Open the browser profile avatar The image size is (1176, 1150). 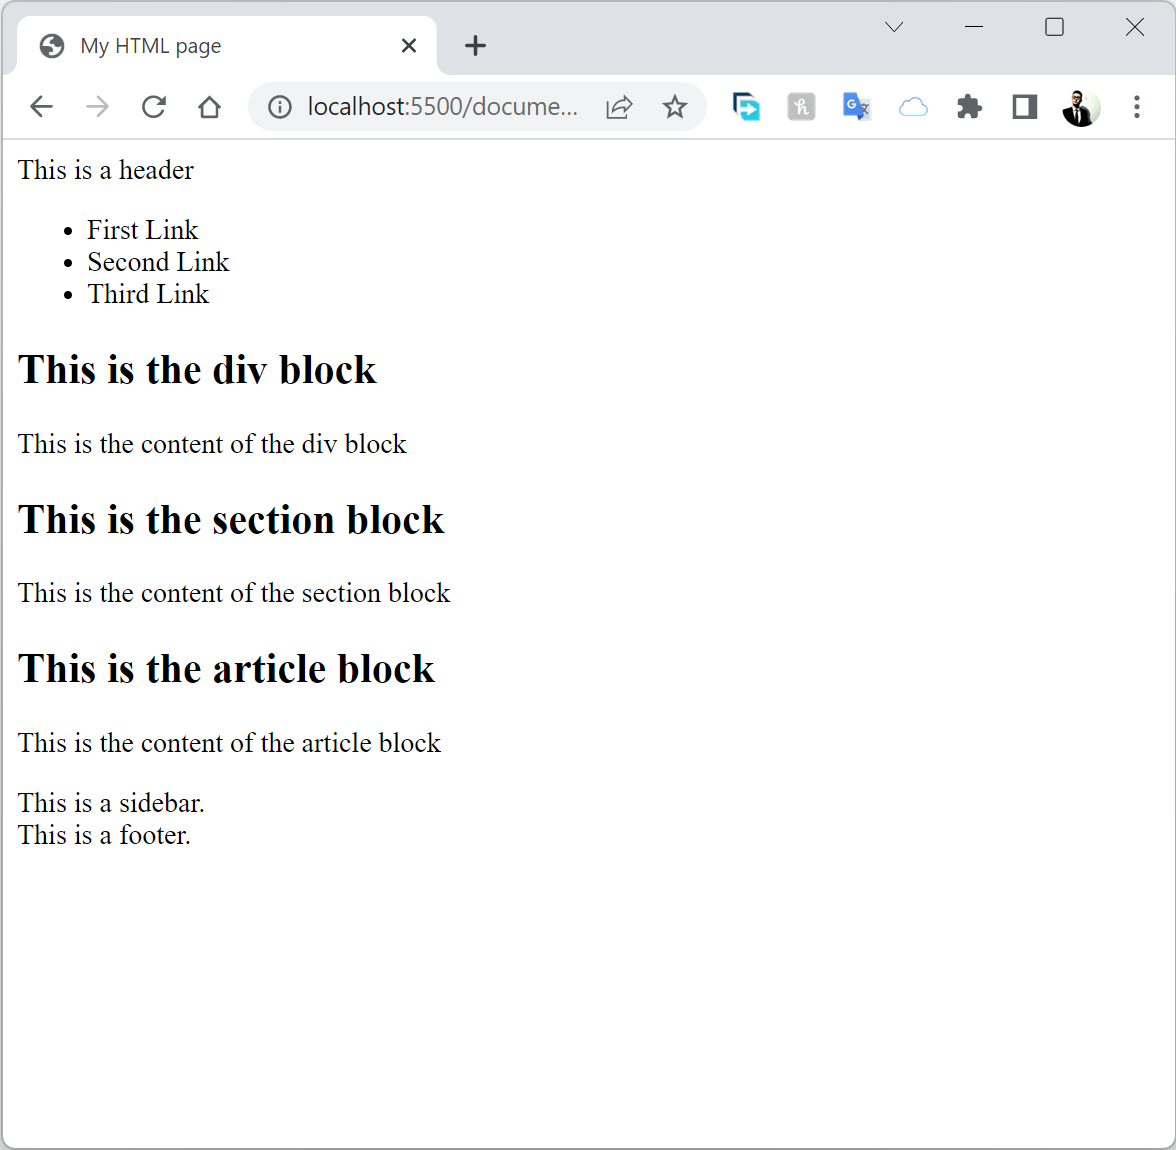pyautogui.click(x=1080, y=106)
